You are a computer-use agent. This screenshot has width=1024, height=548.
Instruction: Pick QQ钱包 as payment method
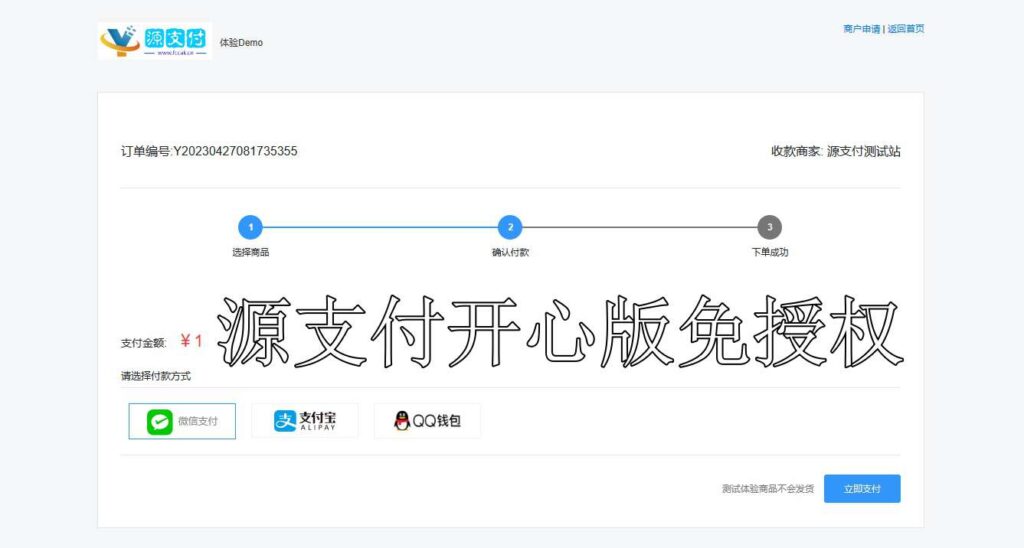[427, 421]
